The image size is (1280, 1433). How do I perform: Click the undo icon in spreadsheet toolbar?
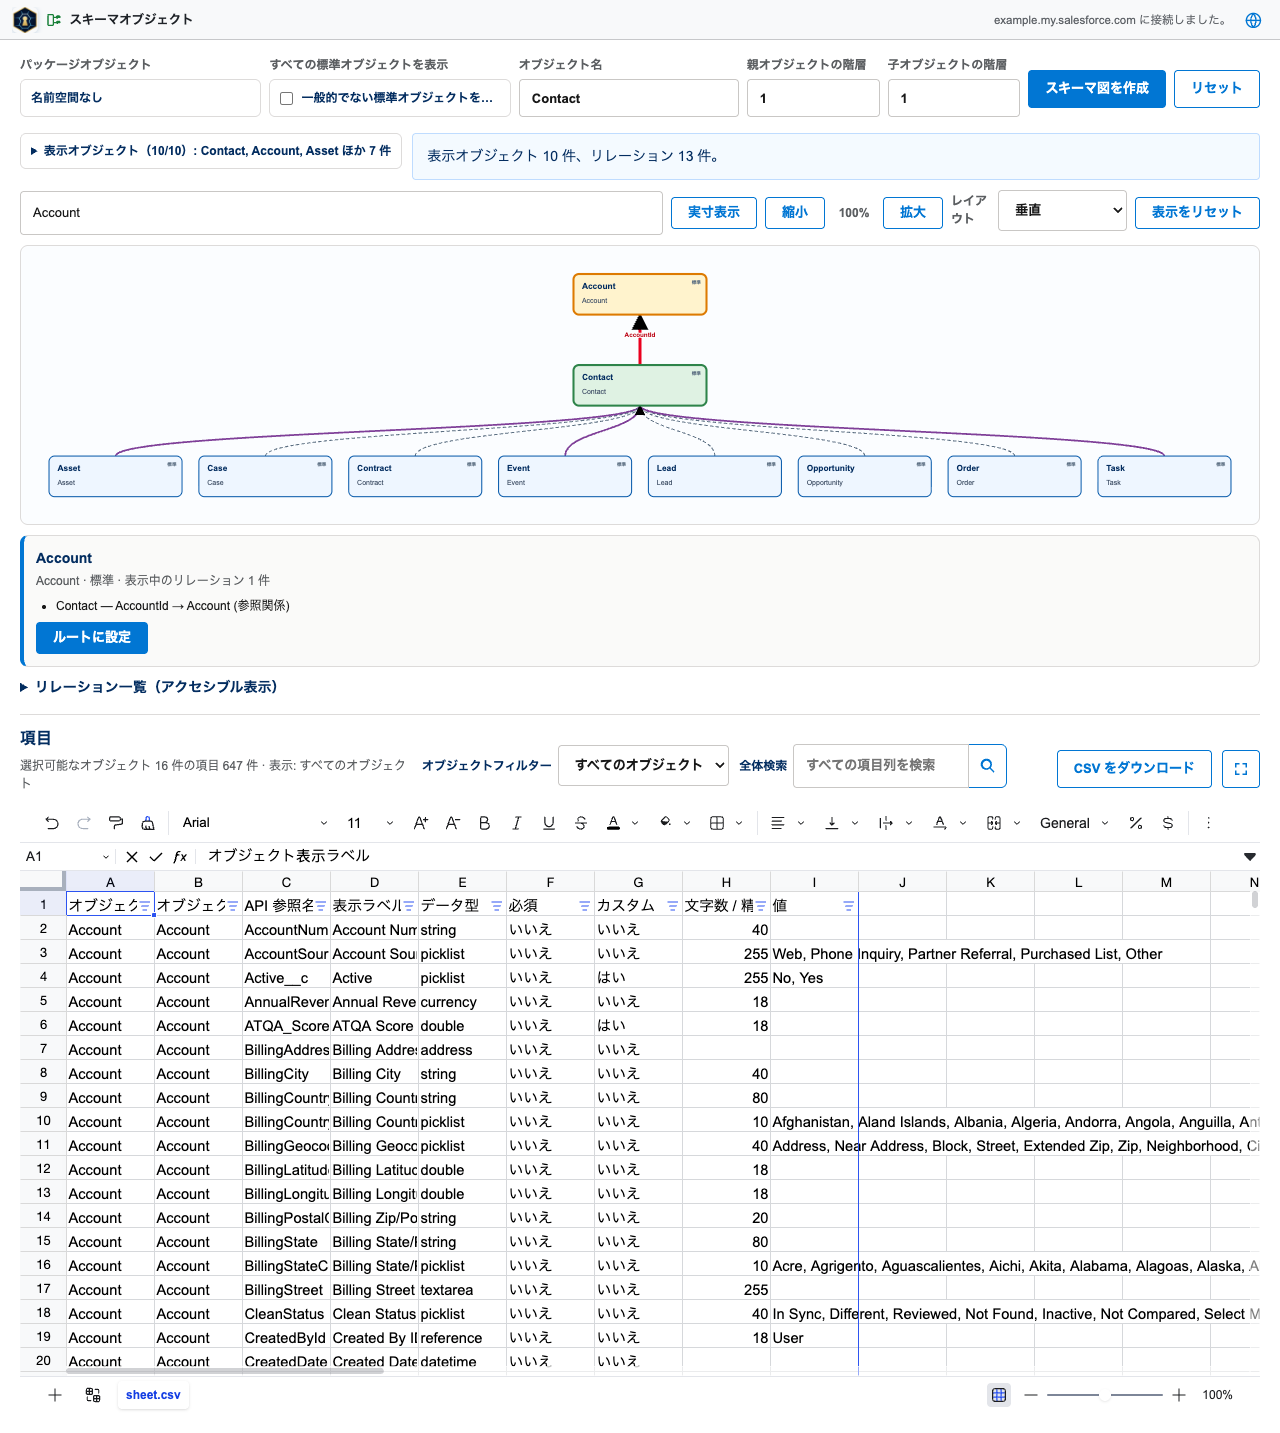[x=52, y=823]
